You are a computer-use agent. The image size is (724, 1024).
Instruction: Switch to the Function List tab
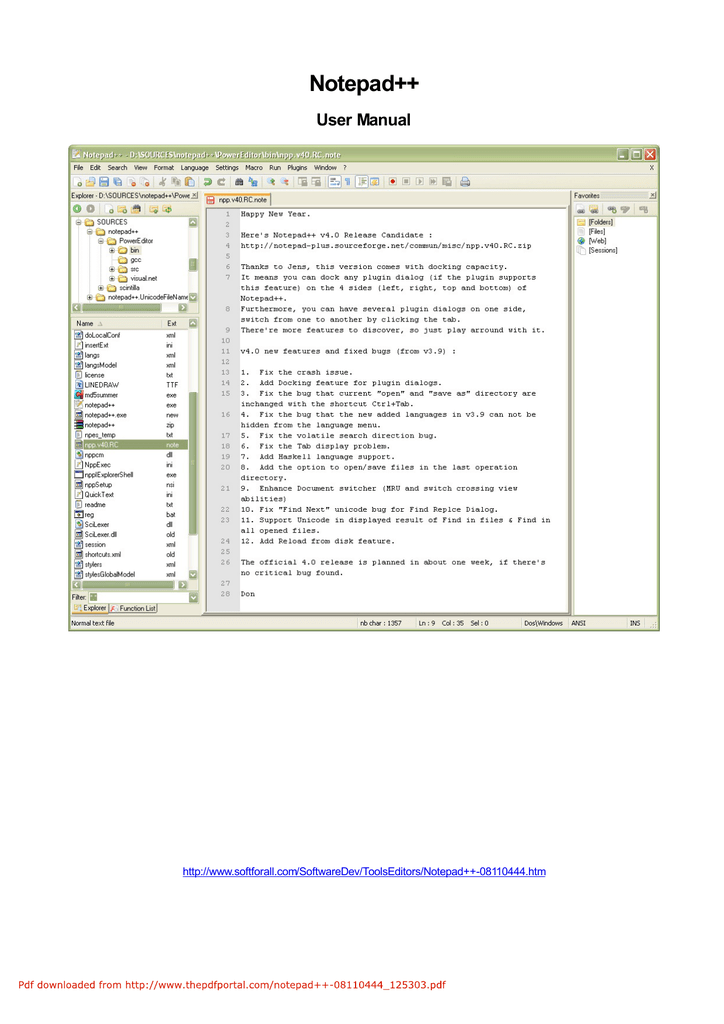pos(134,608)
